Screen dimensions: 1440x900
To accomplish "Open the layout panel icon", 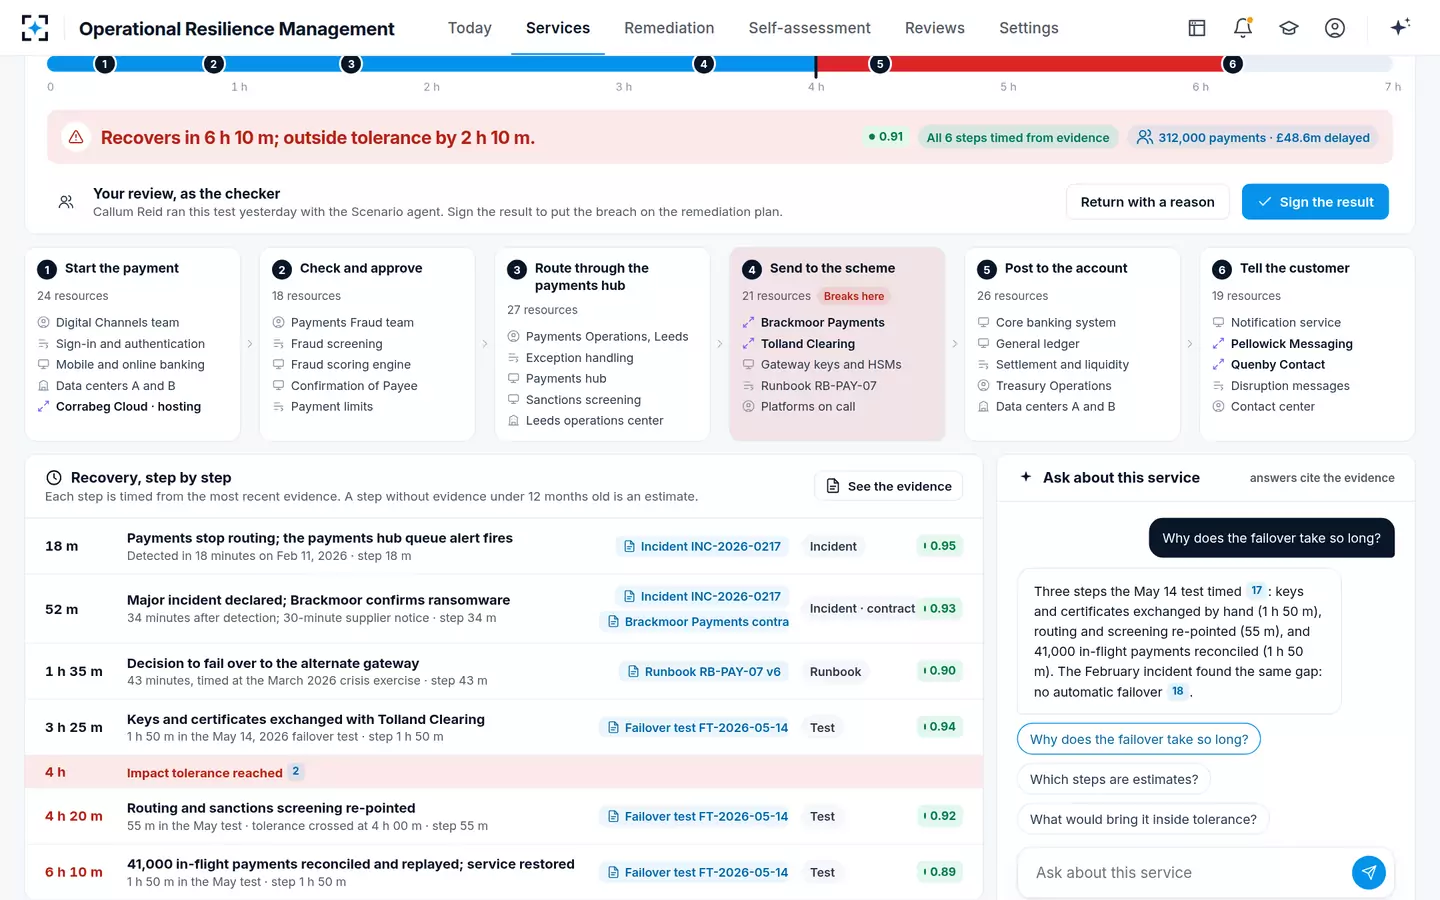I will click(x=1197, y=28).
